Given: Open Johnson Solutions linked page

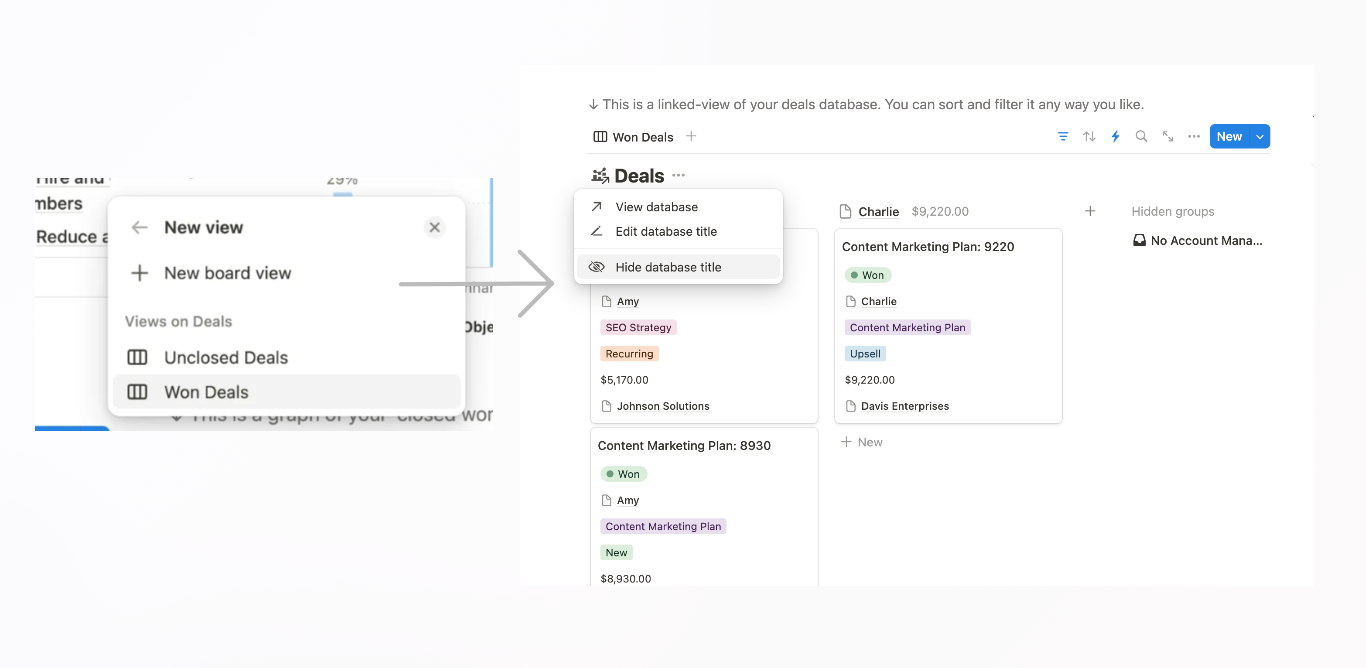Looking at the screenshot, I should [655, 406].
